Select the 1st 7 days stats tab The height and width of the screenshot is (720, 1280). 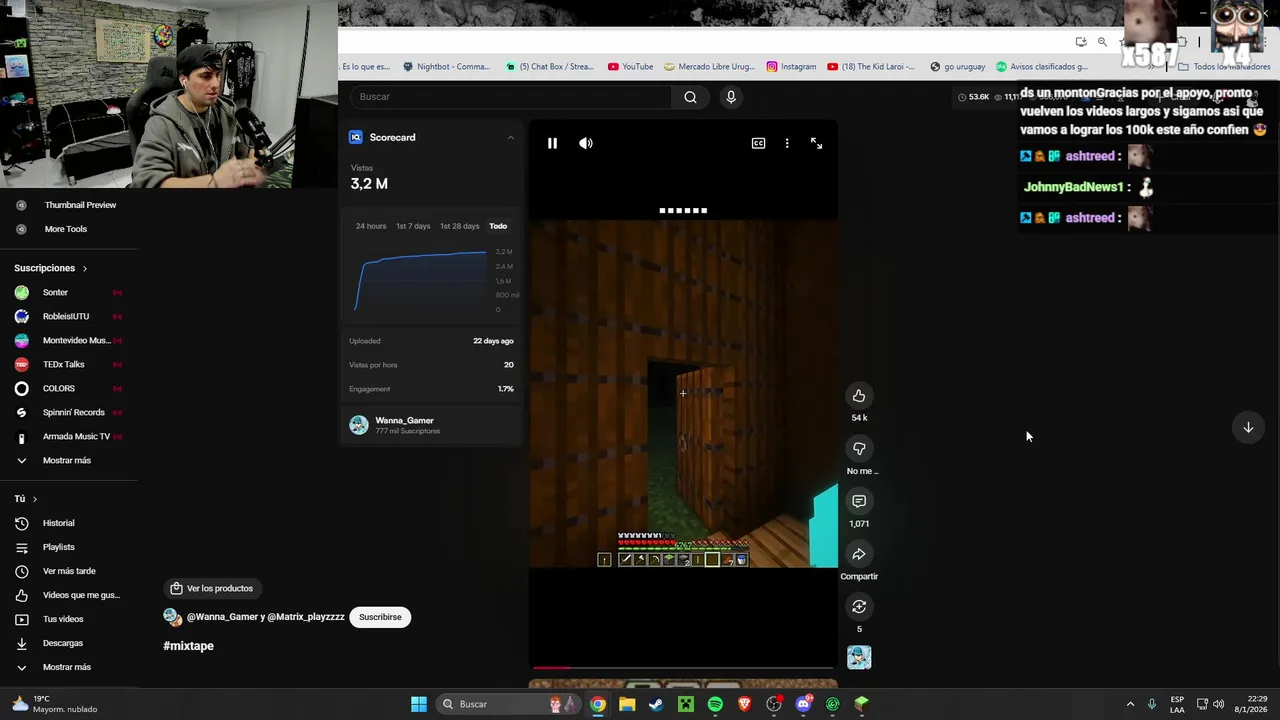413,226
